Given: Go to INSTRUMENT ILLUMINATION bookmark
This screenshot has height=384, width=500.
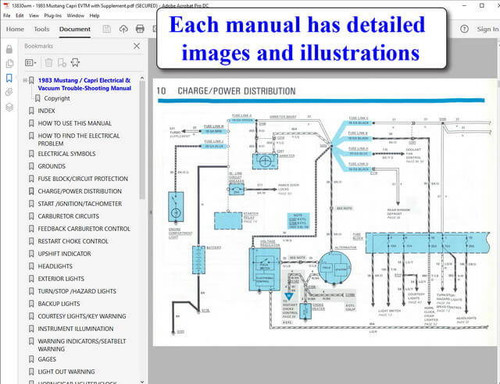Looking at the screenshot, I should pos(76,329).
